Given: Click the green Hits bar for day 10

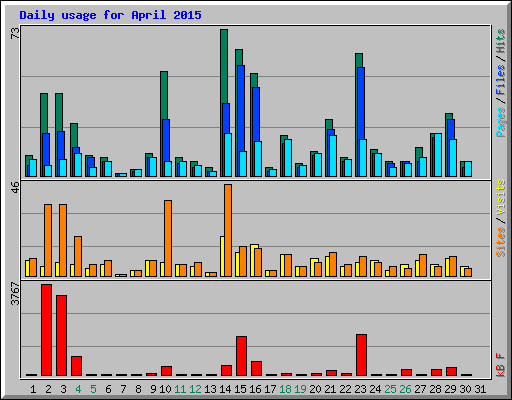Looking at the screenshot, I should [x=164, y=95].
